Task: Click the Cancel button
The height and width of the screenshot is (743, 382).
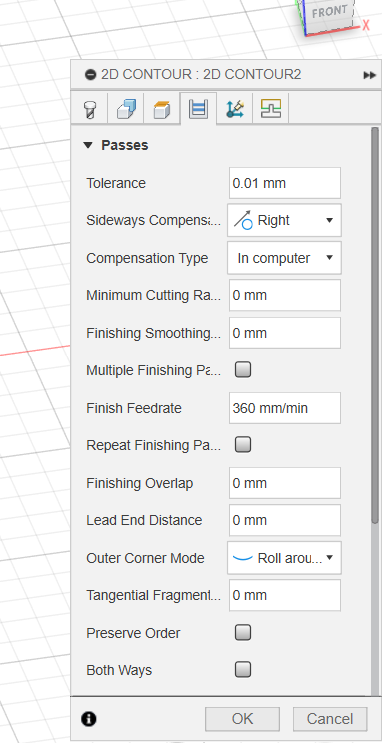Action: [330, 719]
